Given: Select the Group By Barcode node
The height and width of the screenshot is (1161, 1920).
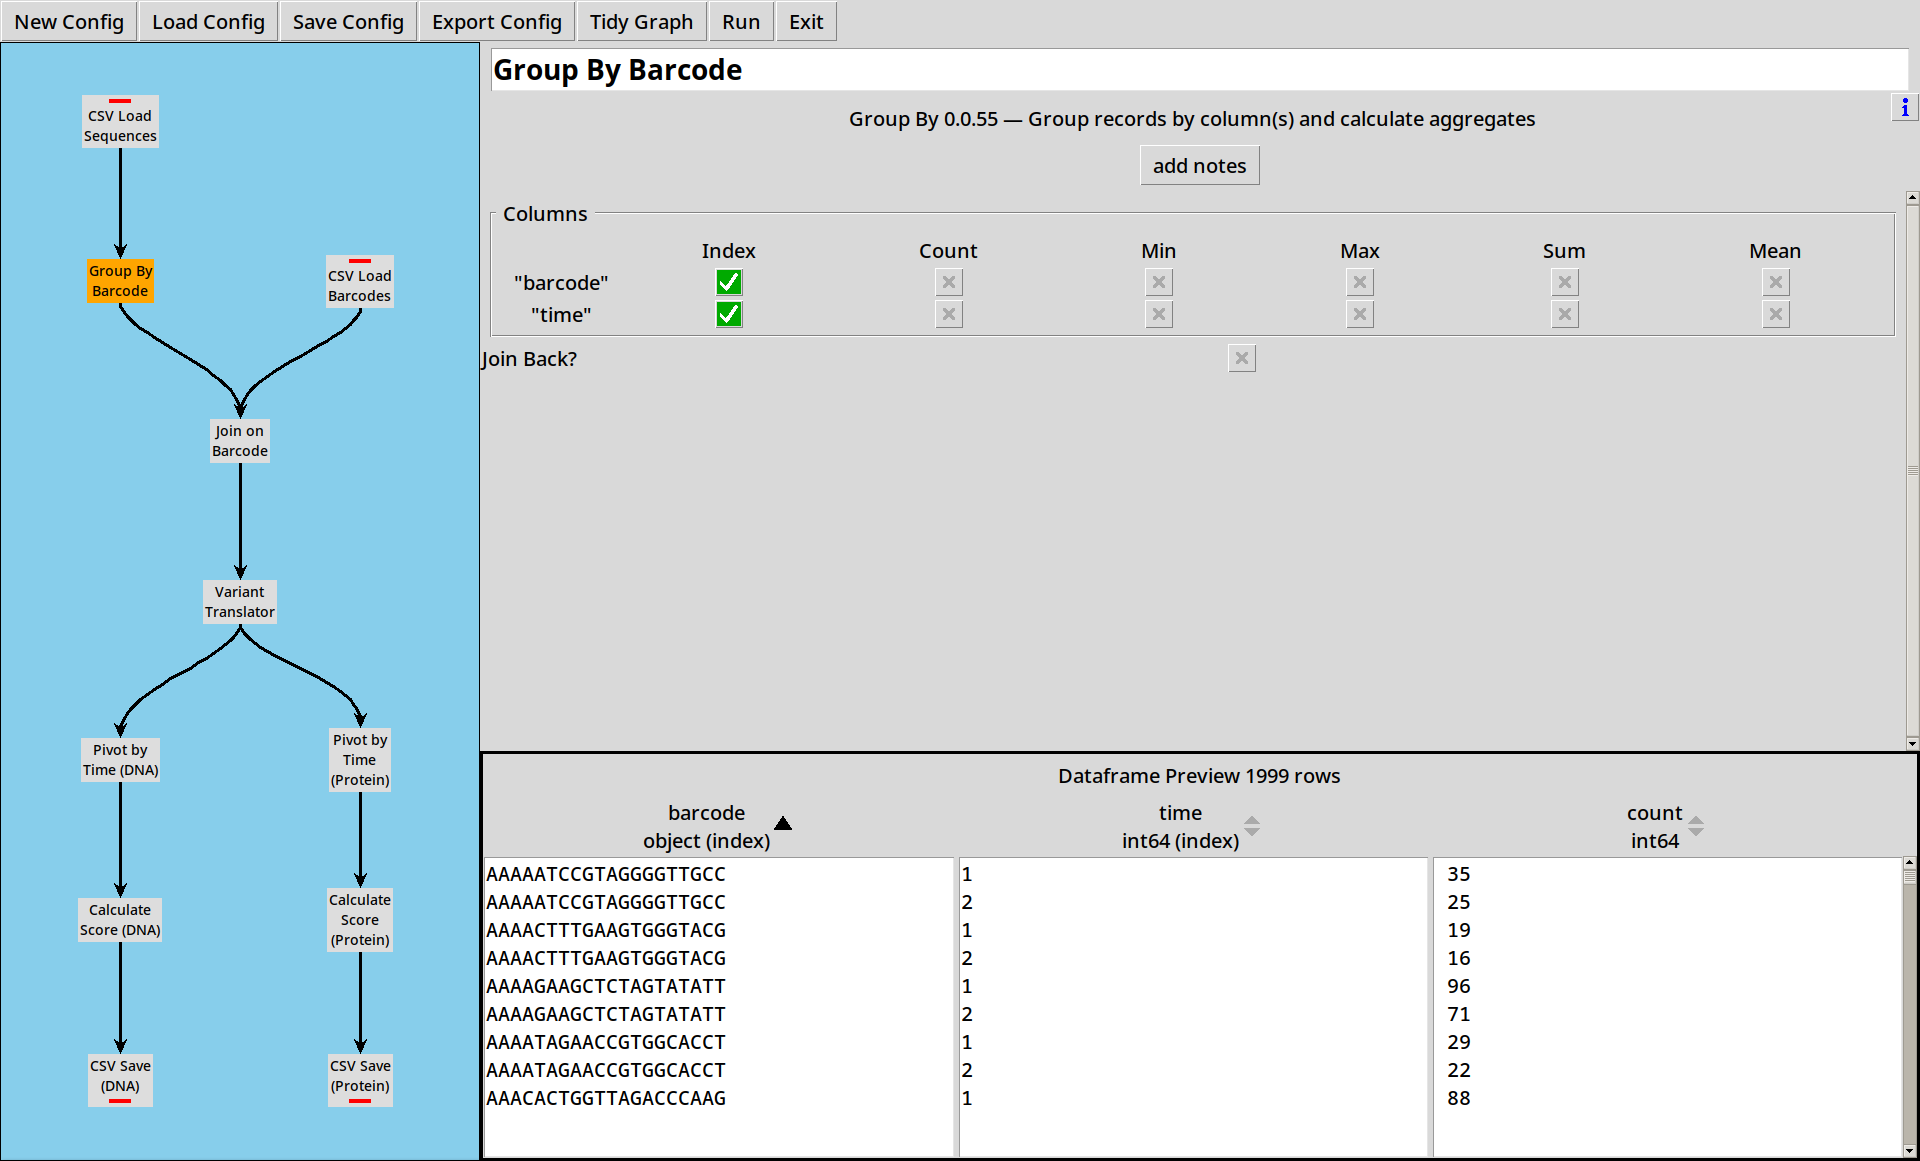Looking at the screenshot, I should click(120, 281).
